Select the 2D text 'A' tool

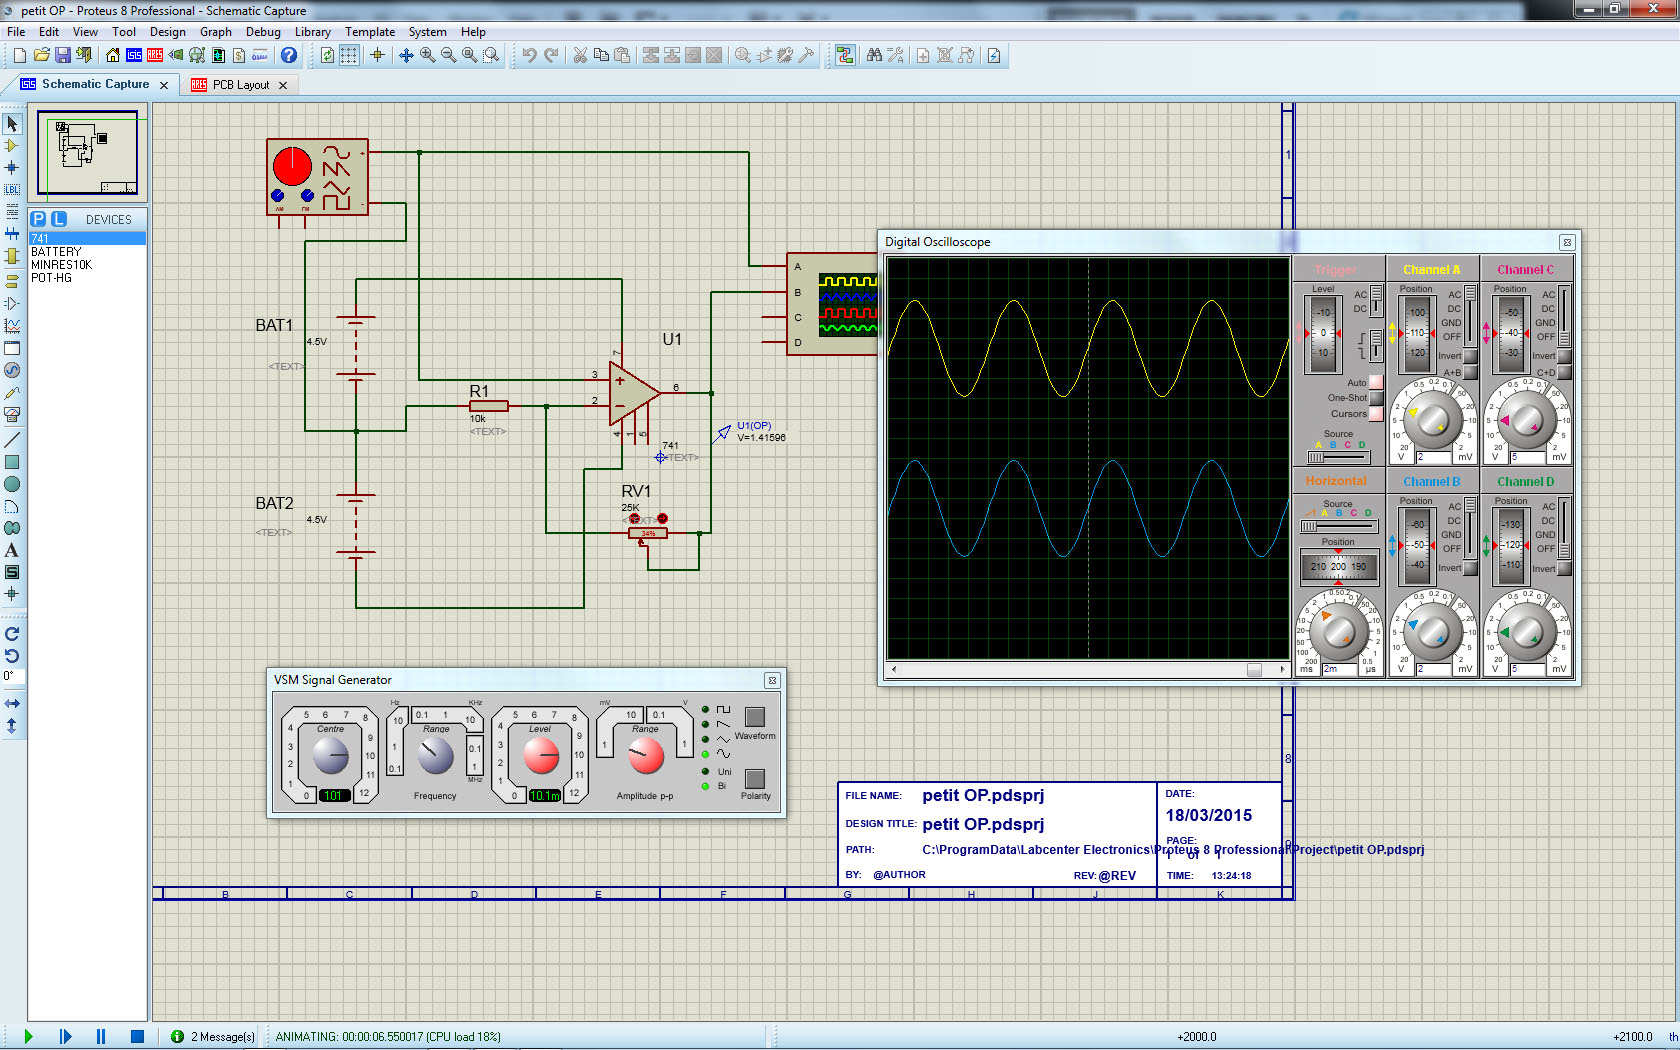[x=12, y=550]
